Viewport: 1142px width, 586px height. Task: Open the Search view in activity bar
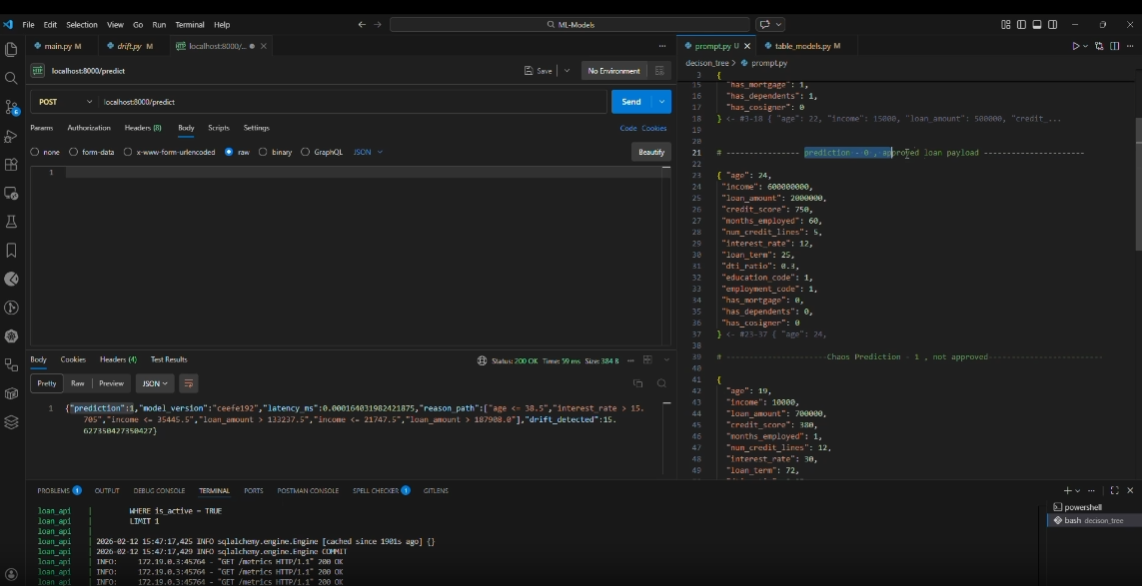[11, 78]
